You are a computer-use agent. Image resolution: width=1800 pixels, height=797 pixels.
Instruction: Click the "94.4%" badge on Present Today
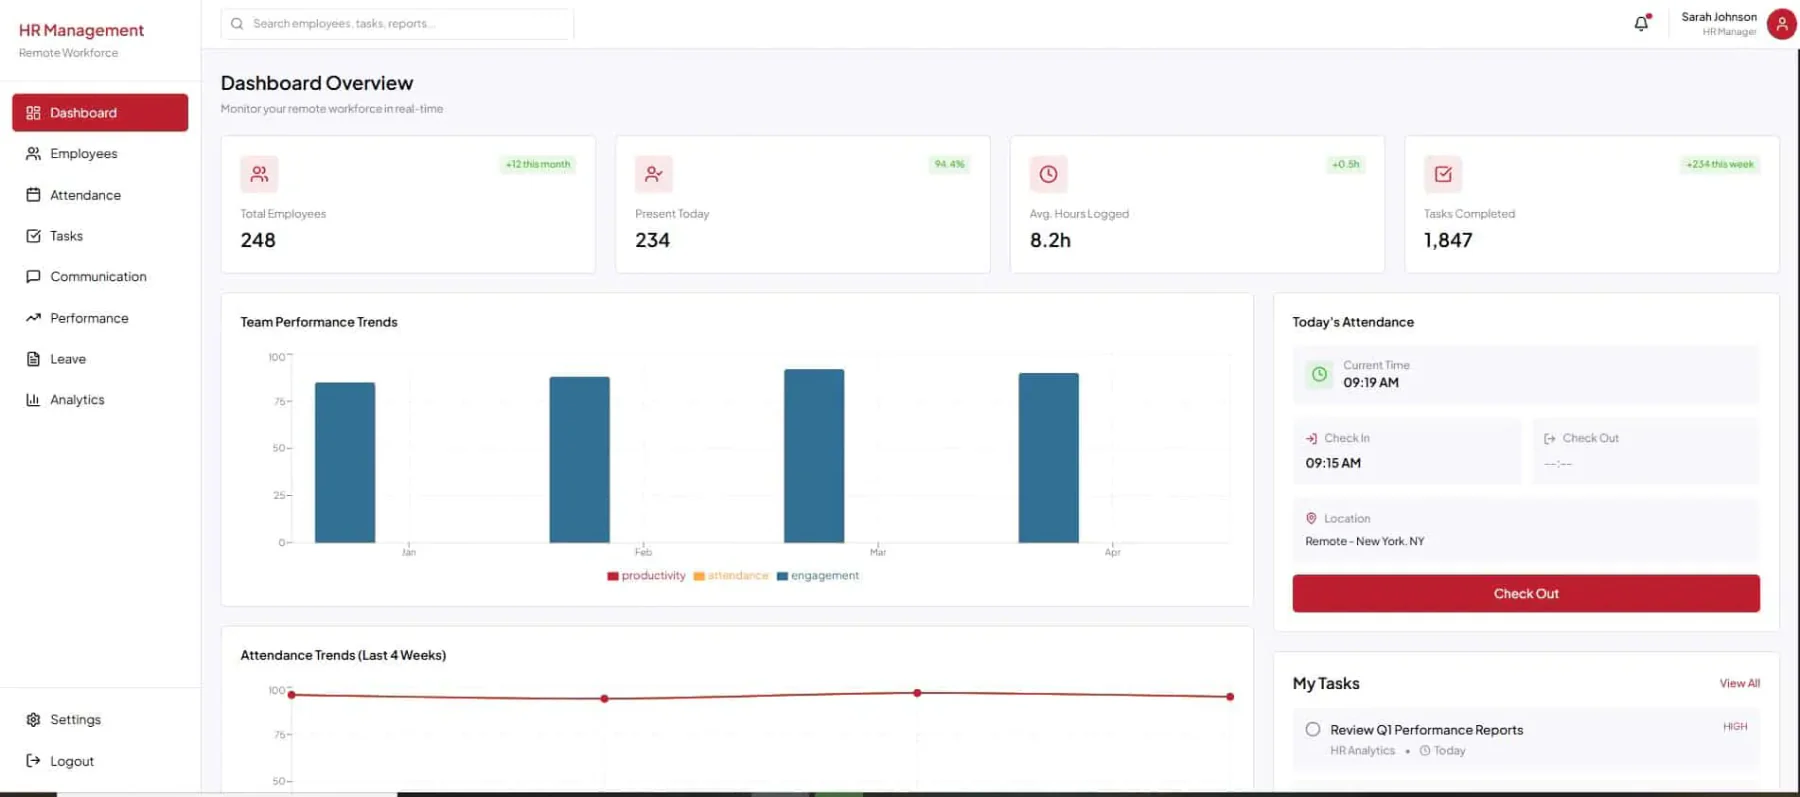[950, 165]
